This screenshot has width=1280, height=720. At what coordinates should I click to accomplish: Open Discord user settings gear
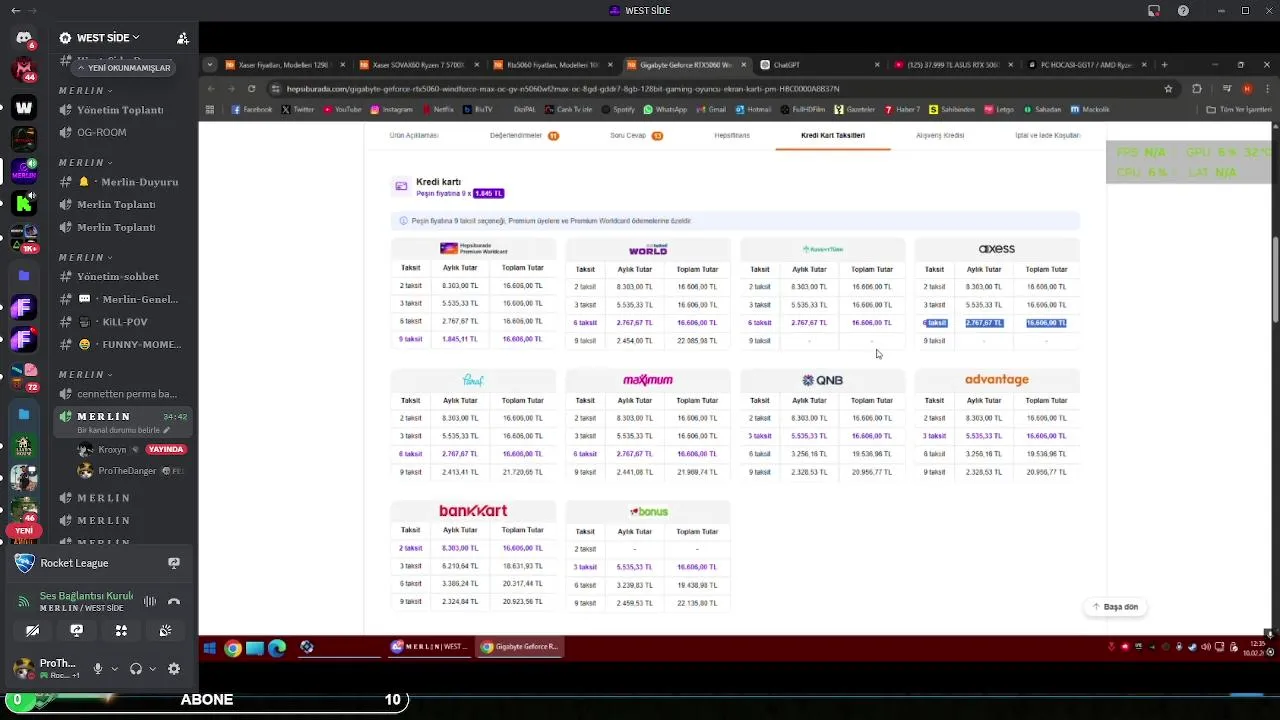[x=174, y=668]
